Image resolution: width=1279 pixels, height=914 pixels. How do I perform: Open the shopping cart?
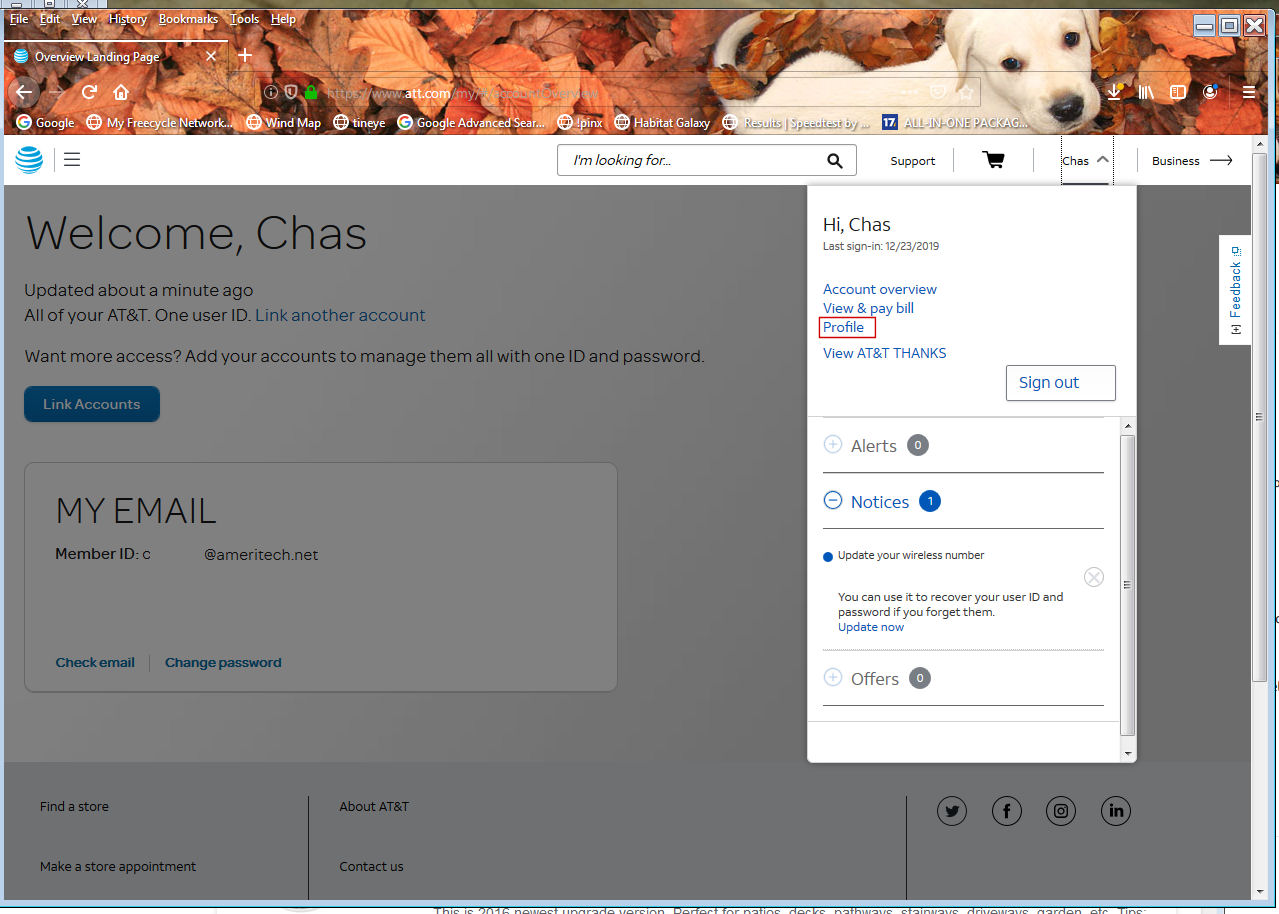coord(993,160)
